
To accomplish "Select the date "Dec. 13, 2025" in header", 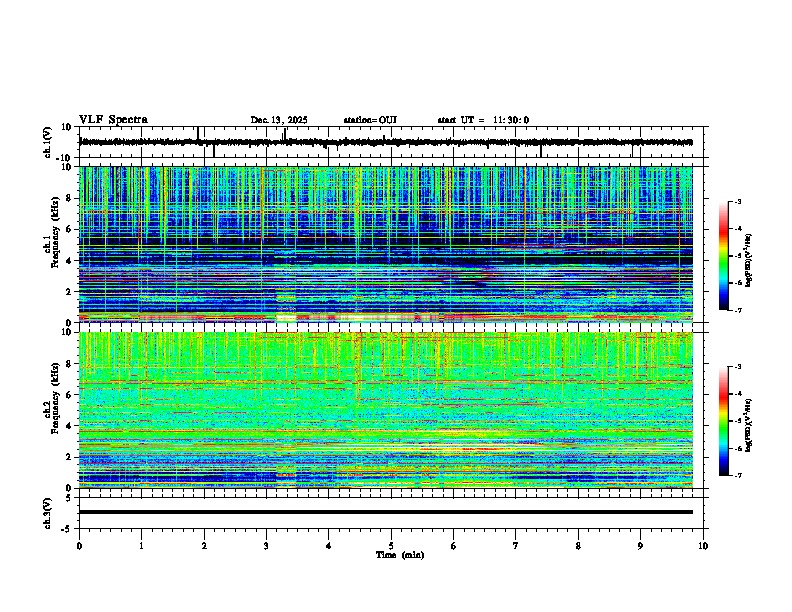I will (x=279, y=120).
